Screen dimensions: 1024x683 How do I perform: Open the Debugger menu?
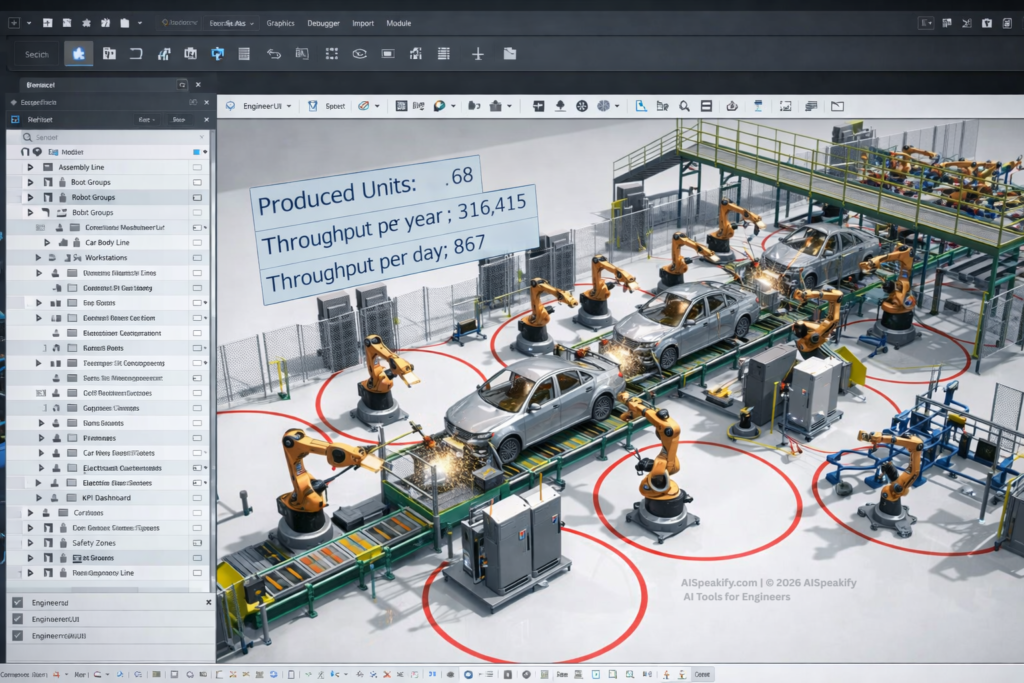click(322, 23)
